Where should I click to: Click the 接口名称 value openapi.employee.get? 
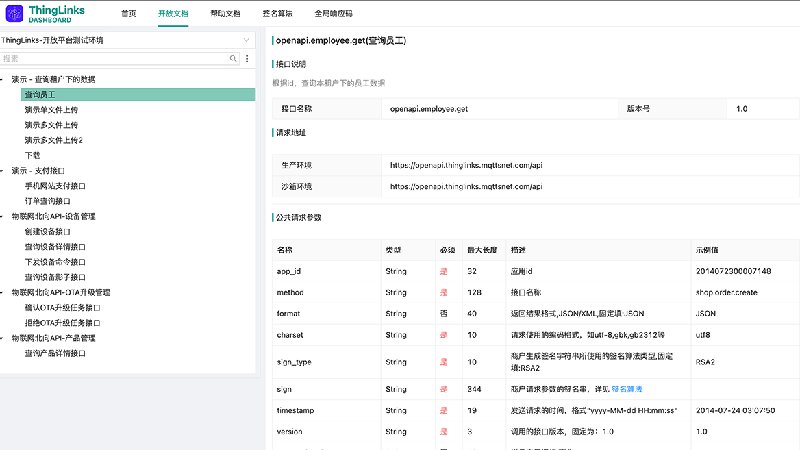click(x=429, y=109)
